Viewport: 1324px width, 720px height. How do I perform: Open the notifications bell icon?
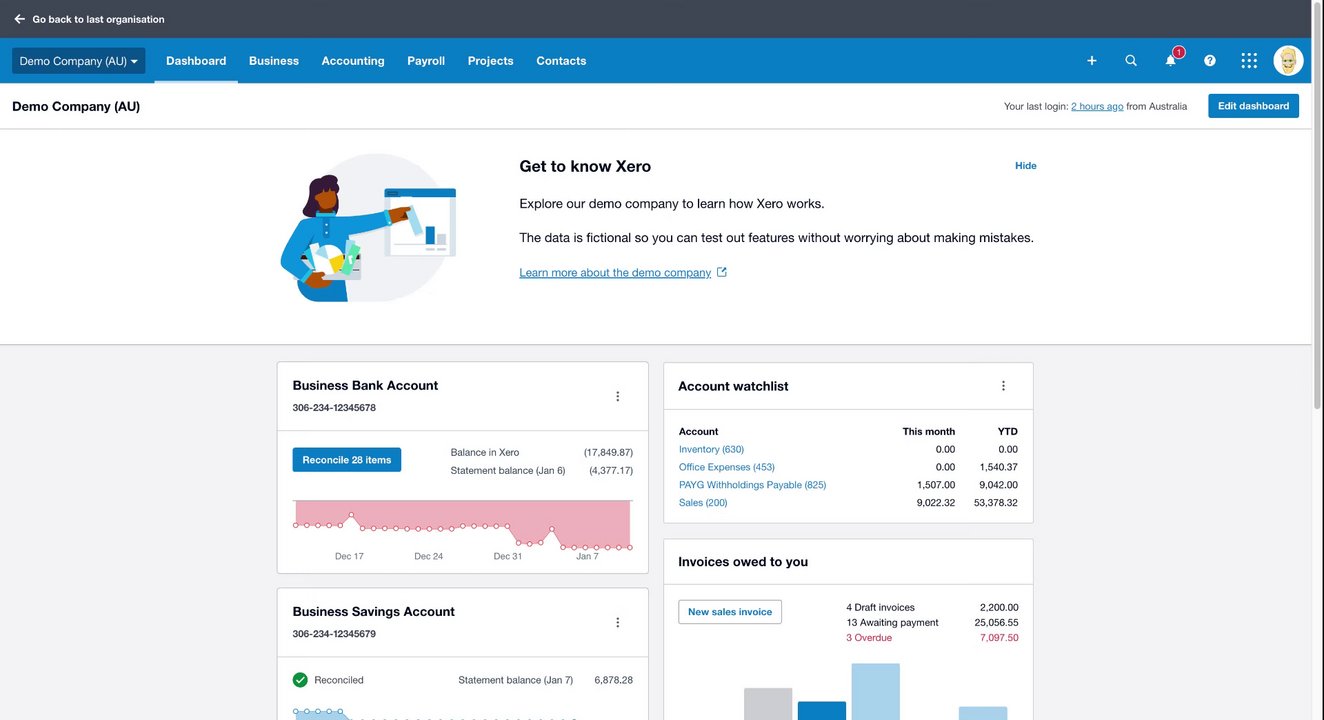(1171, 61)
